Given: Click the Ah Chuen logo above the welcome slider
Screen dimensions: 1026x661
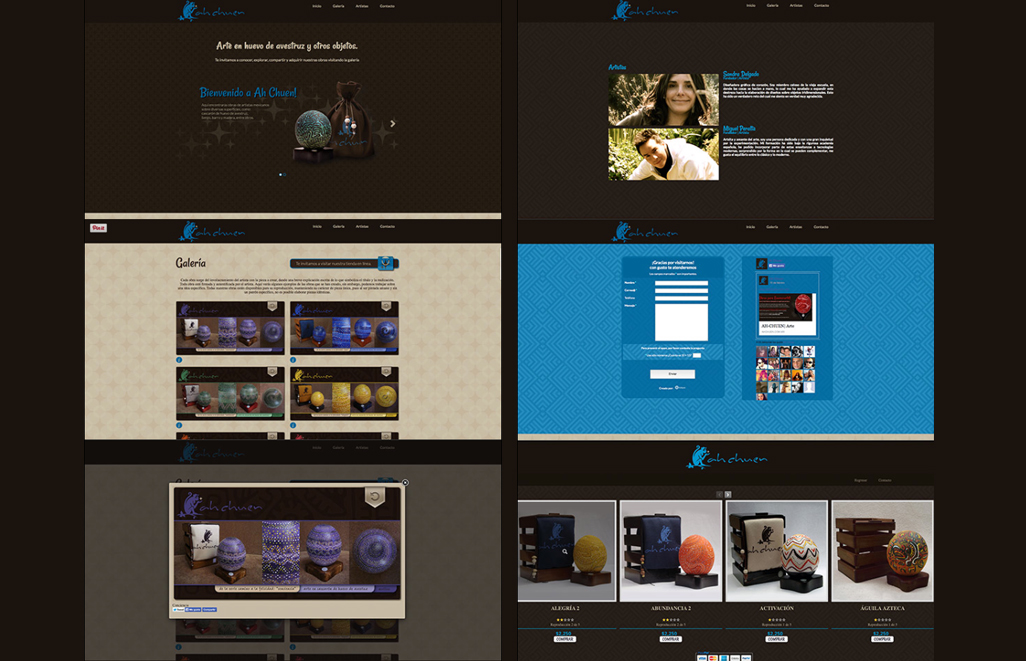Looking at the screenshot, I should (211, 11).
